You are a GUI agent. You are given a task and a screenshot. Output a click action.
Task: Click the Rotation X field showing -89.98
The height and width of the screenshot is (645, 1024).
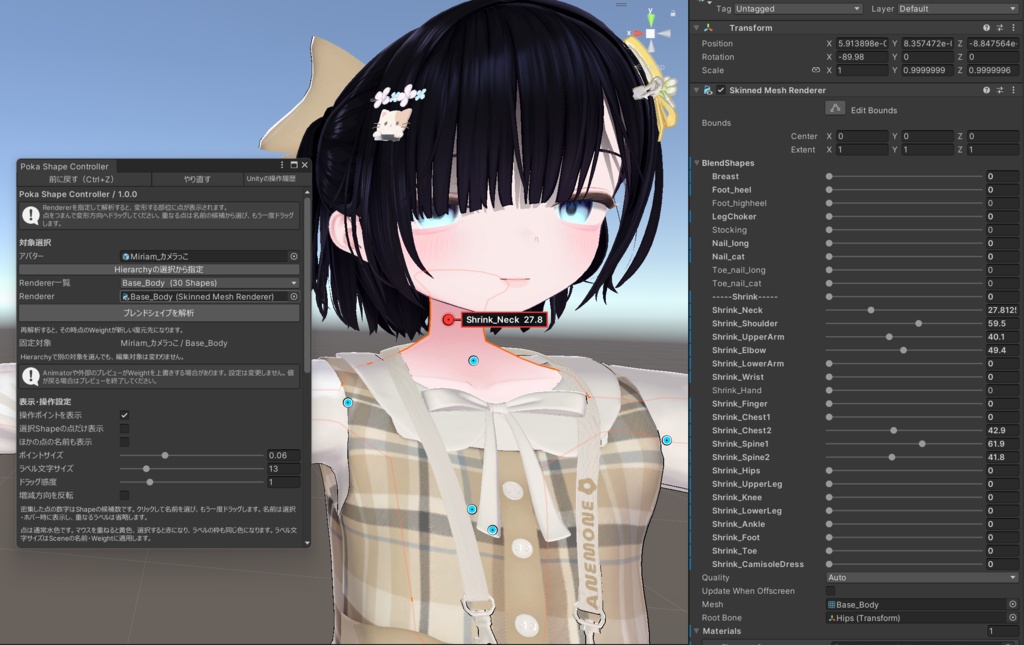(x=861, y=57)
